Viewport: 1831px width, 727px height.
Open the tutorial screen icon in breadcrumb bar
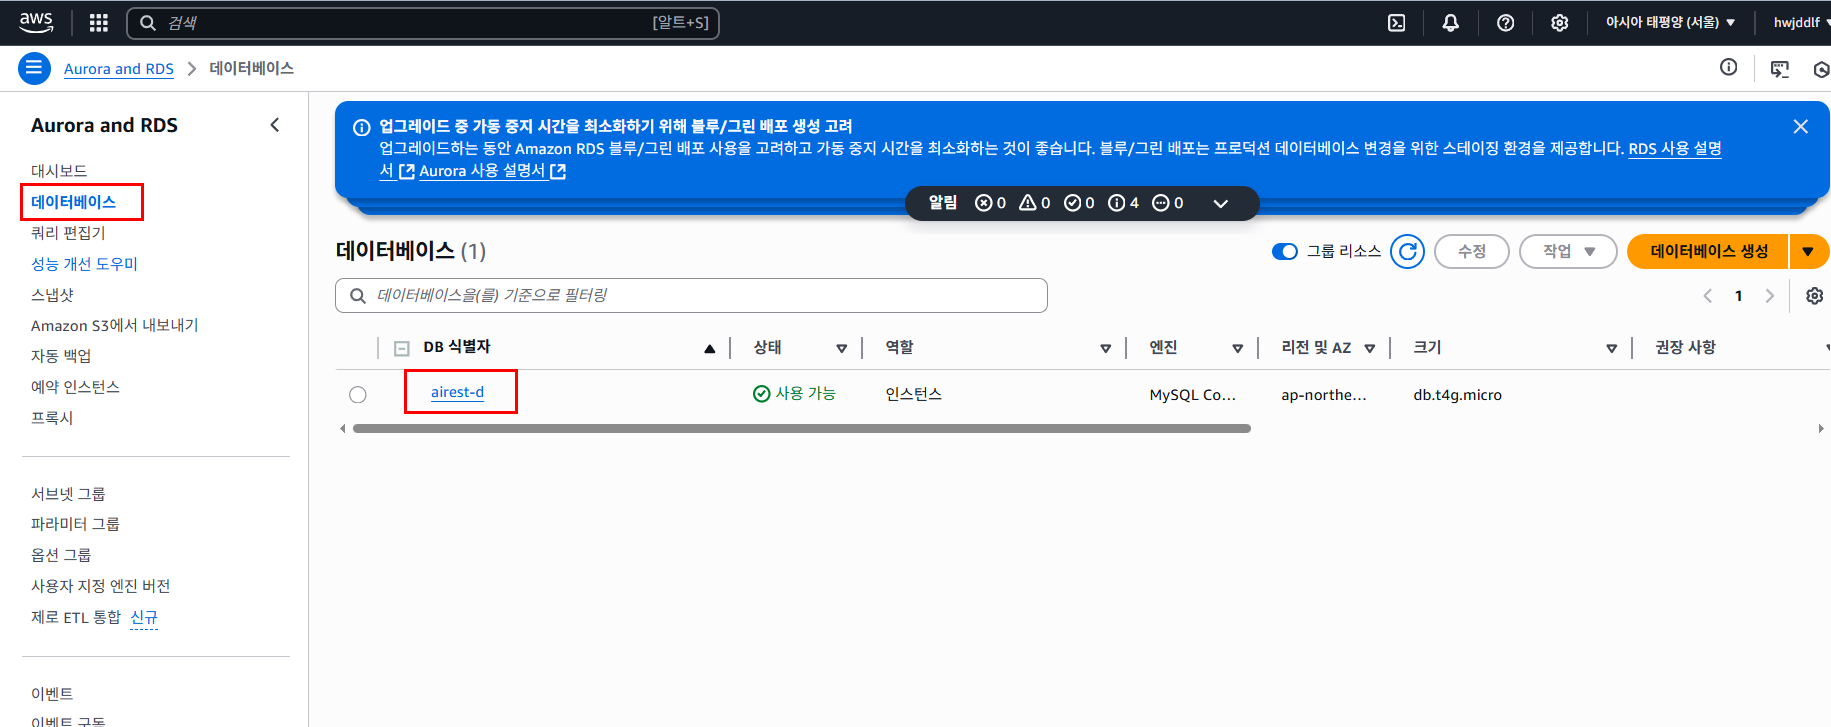(1780, 69)
